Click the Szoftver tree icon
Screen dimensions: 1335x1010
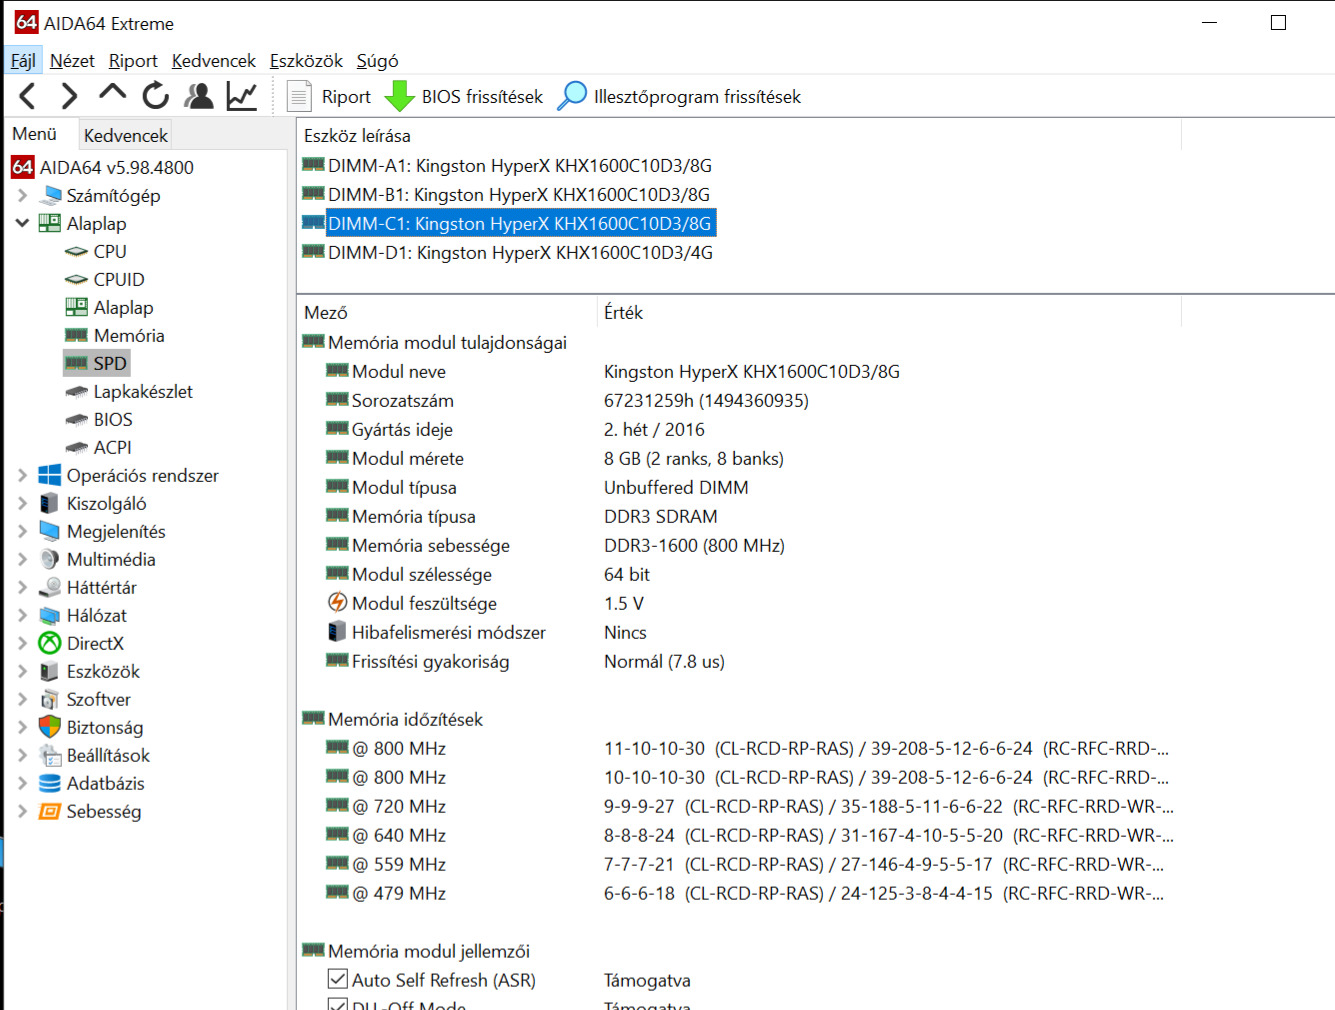[x=49, y=699]
